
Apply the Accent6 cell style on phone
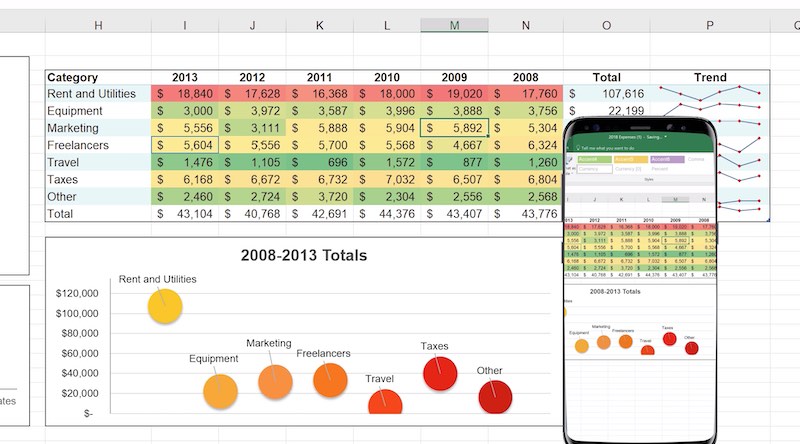coord(666,158)
